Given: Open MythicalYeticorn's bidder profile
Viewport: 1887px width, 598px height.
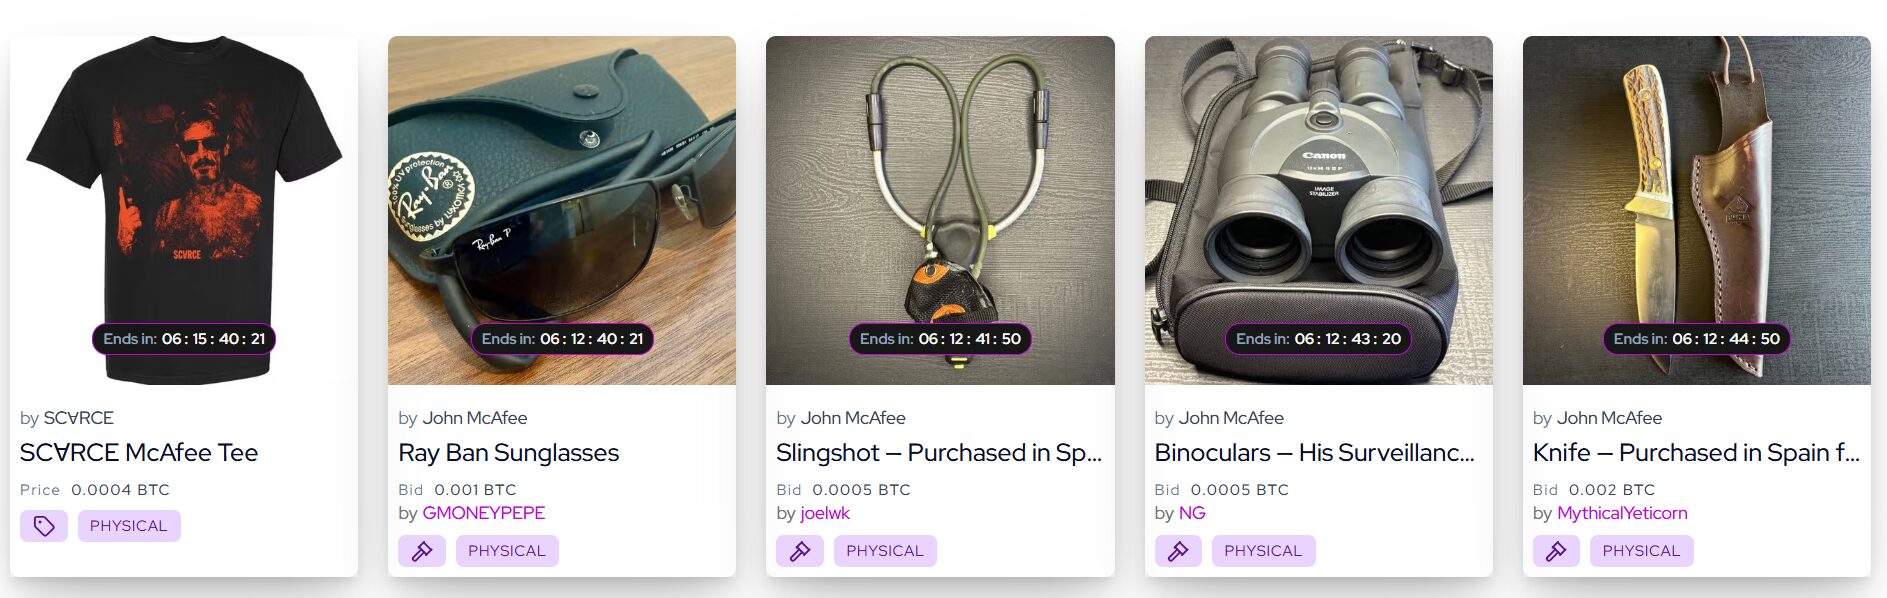Looking at the screenshot, I should 1622,513.
